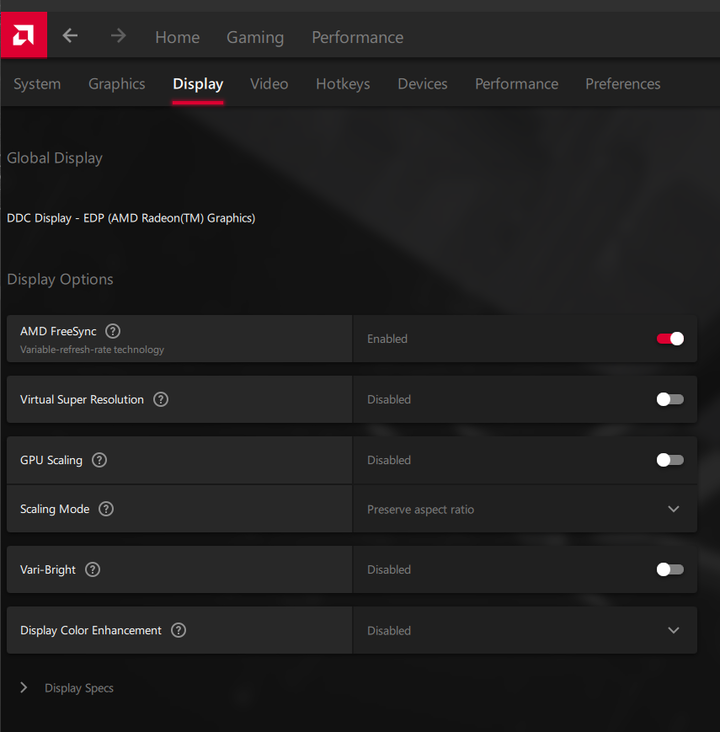Open the Gaming menu
Image resolution: width=720 pixels, height=732 pixels.
coord(255,37)
